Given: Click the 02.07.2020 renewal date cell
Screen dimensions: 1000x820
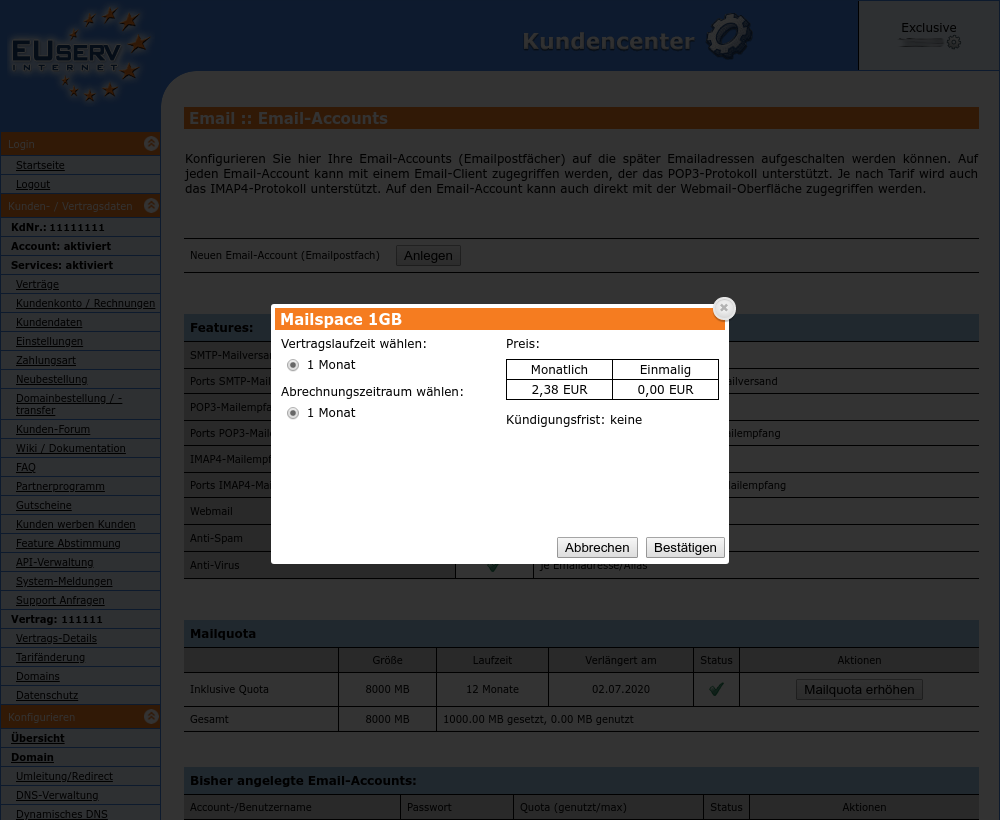Looking at the screenshot, I should click(x=621, y=689).
